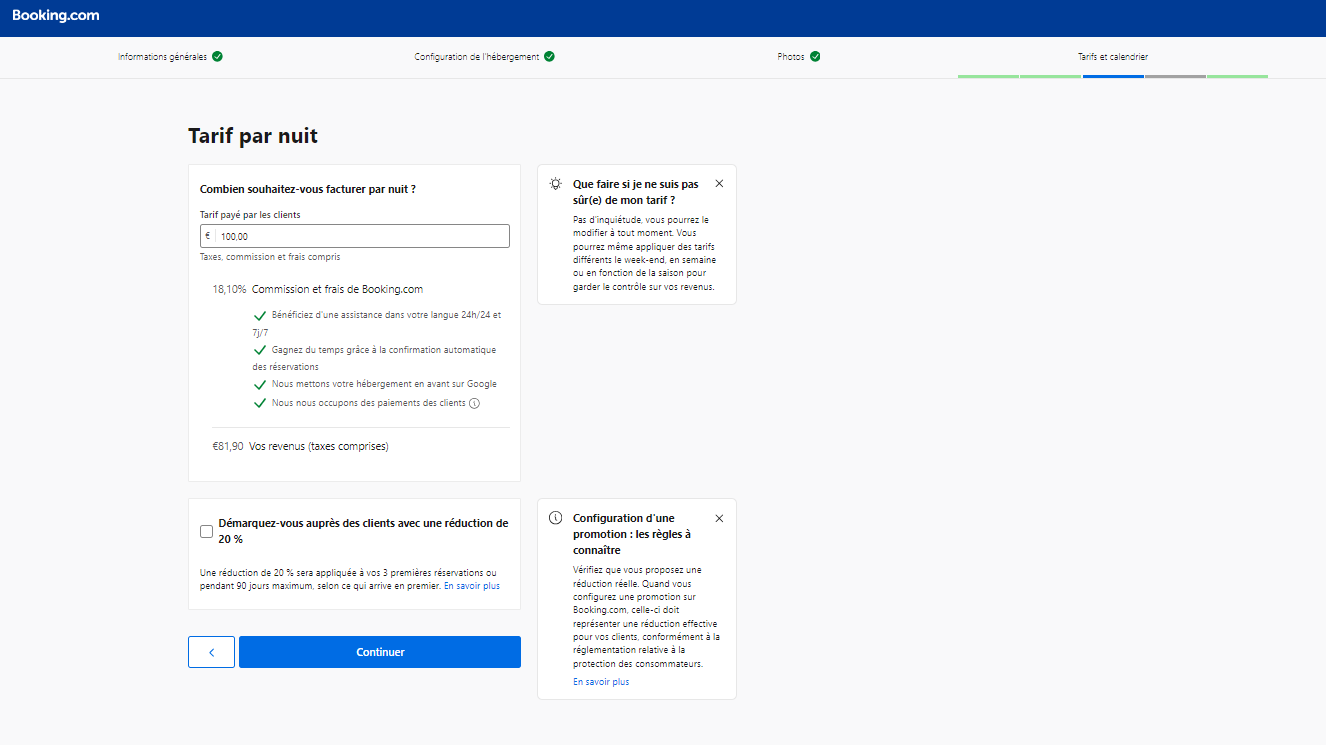The height and width of the screenshot is (745, 1326).
Task: Enable the 20 % reduction checkbox
Action: [206, 531]
